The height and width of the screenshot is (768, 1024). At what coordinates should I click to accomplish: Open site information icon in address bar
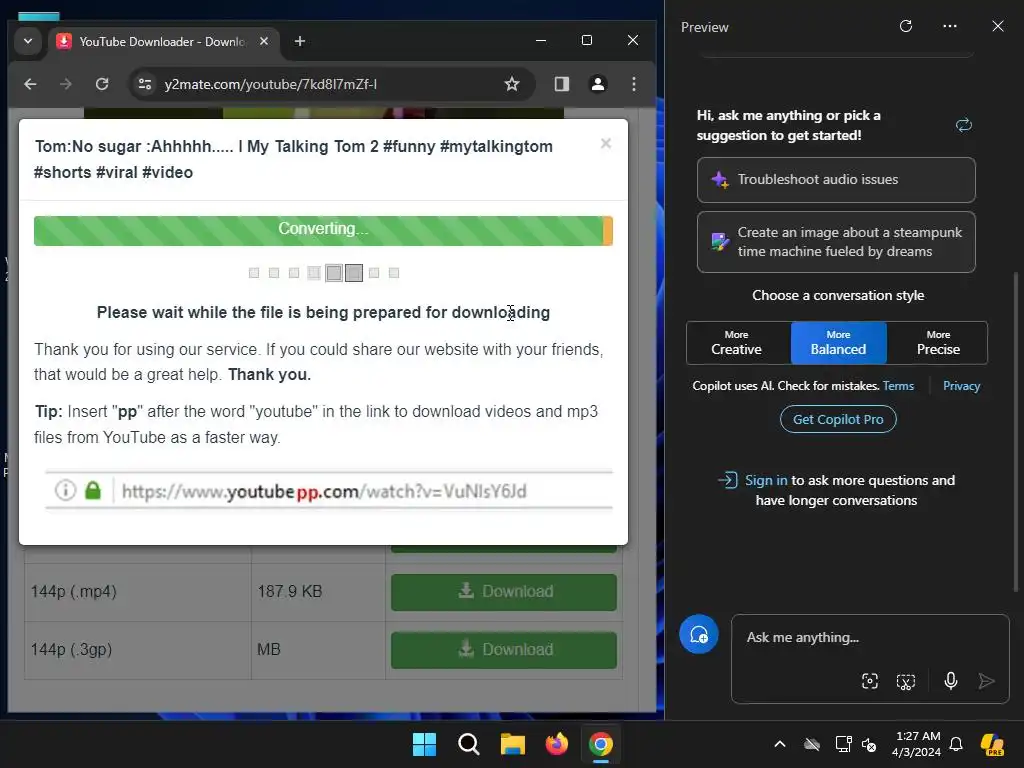tap(145, 84)
